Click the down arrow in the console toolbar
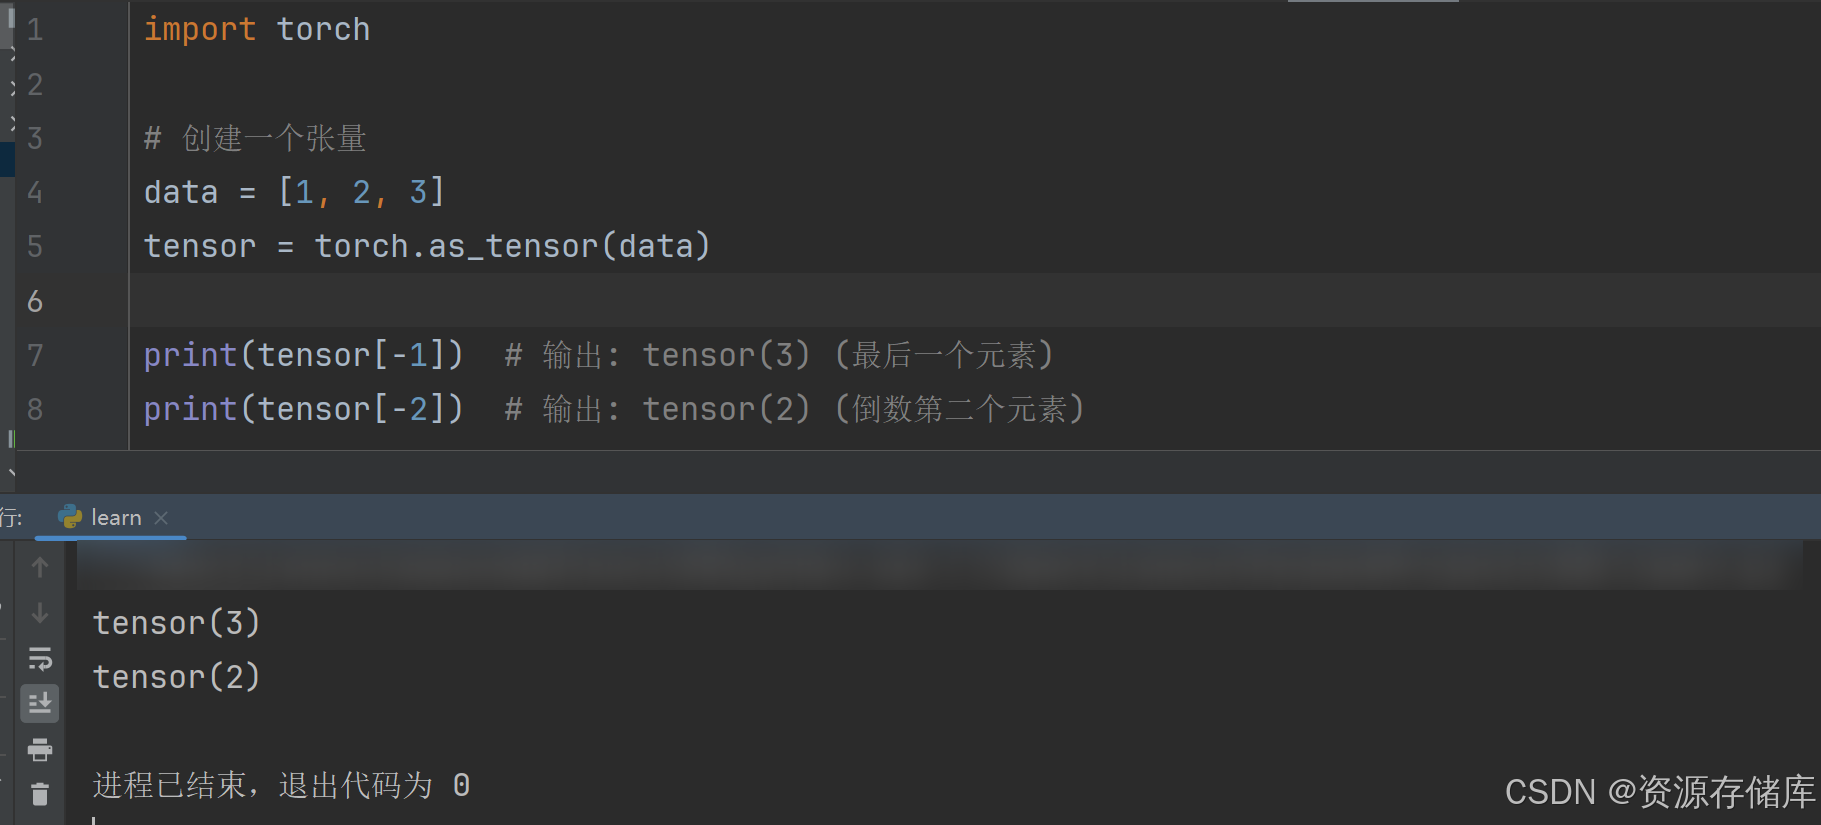Screen dimensions: 1821x825 [39, 613]
